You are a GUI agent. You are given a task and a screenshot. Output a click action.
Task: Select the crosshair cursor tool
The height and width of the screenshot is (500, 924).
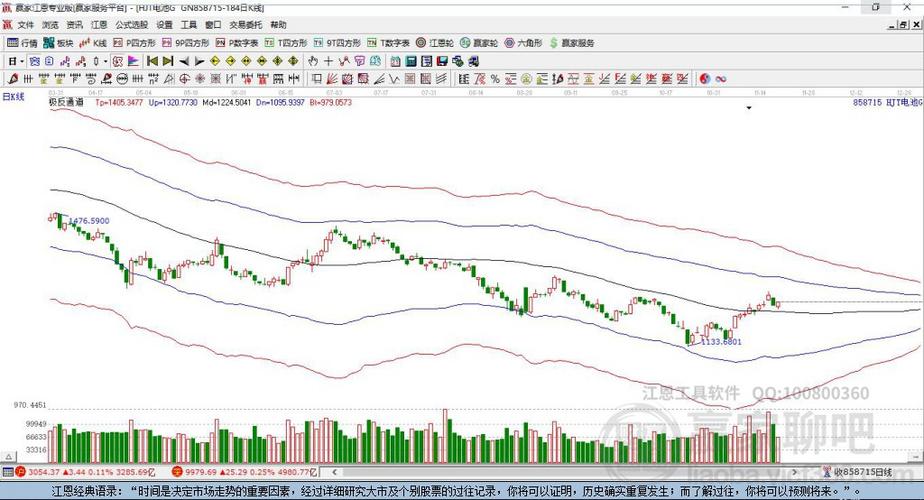point(328,61)
